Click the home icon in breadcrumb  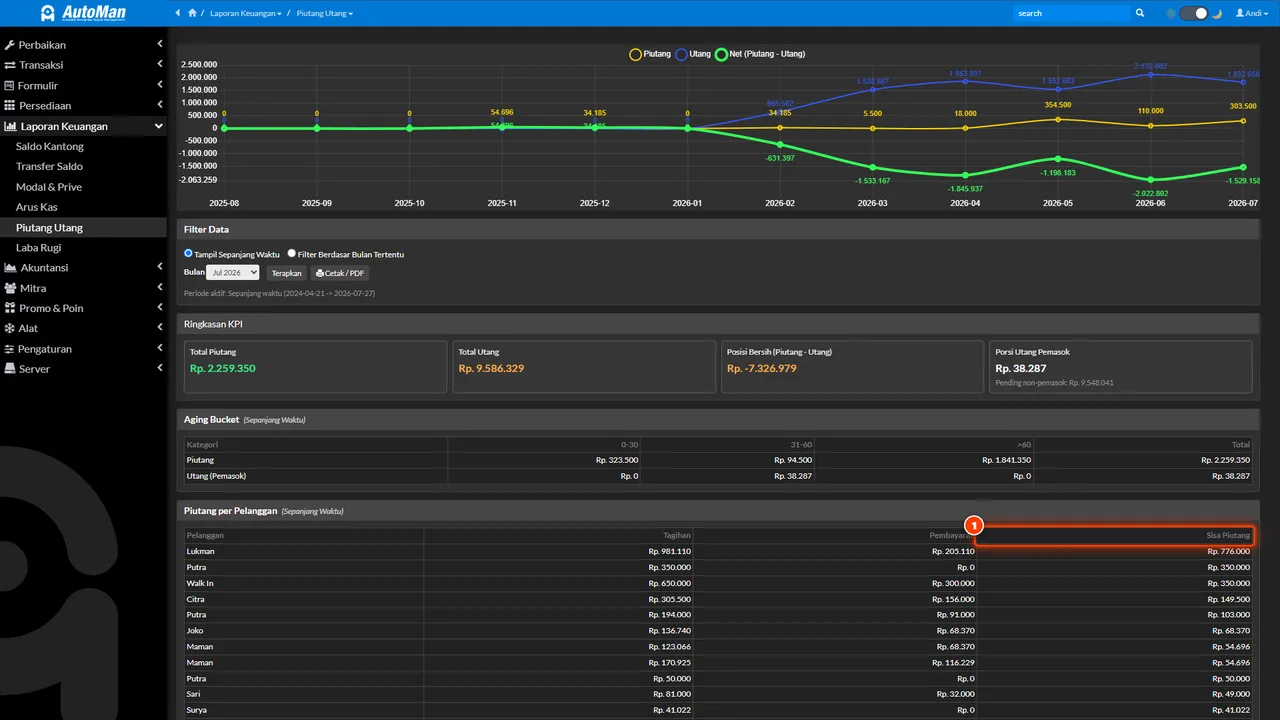coord(192,13)
